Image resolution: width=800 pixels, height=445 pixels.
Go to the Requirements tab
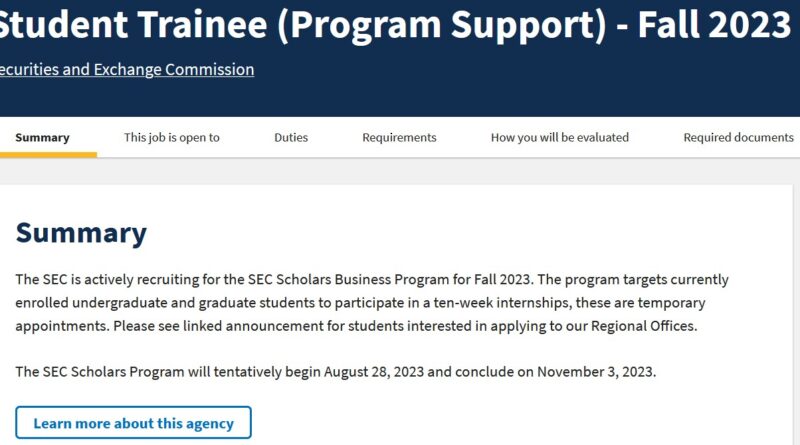coord(399,138)
